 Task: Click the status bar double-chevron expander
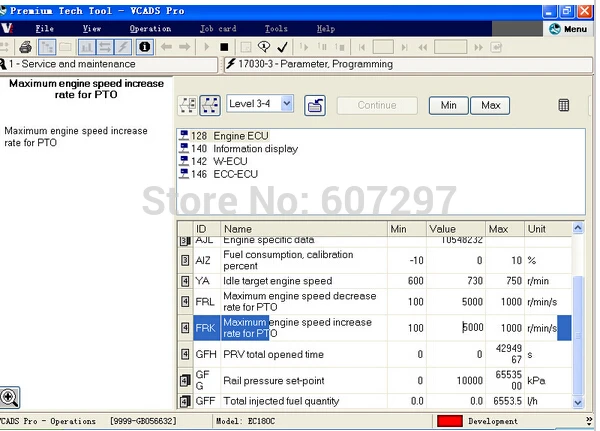(x=589, y=421)
